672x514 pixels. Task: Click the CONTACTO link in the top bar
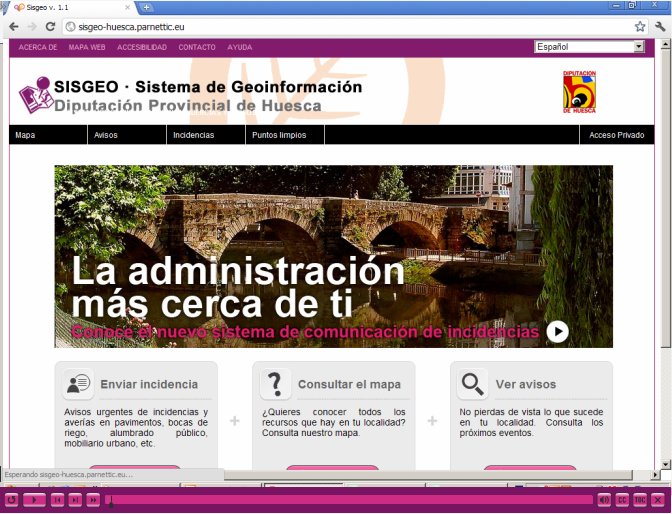[196, 47]
